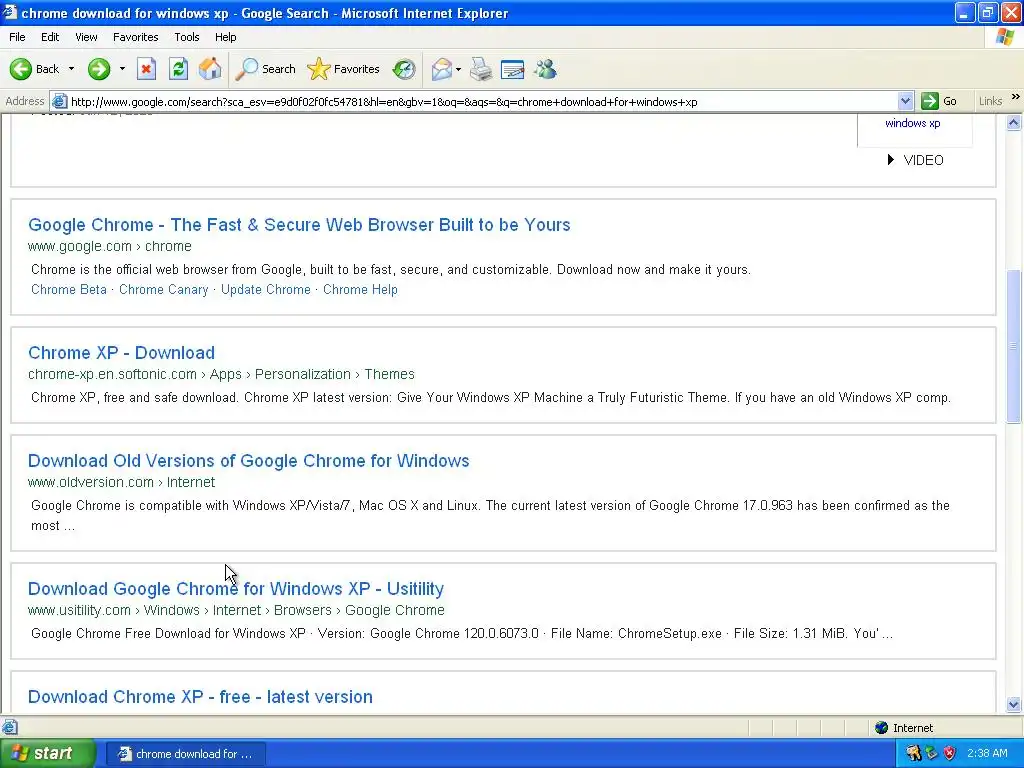Click the taskbar clock 2:38 AM
The width and height of the screenshot is (1024, 768).
[987, 753]
